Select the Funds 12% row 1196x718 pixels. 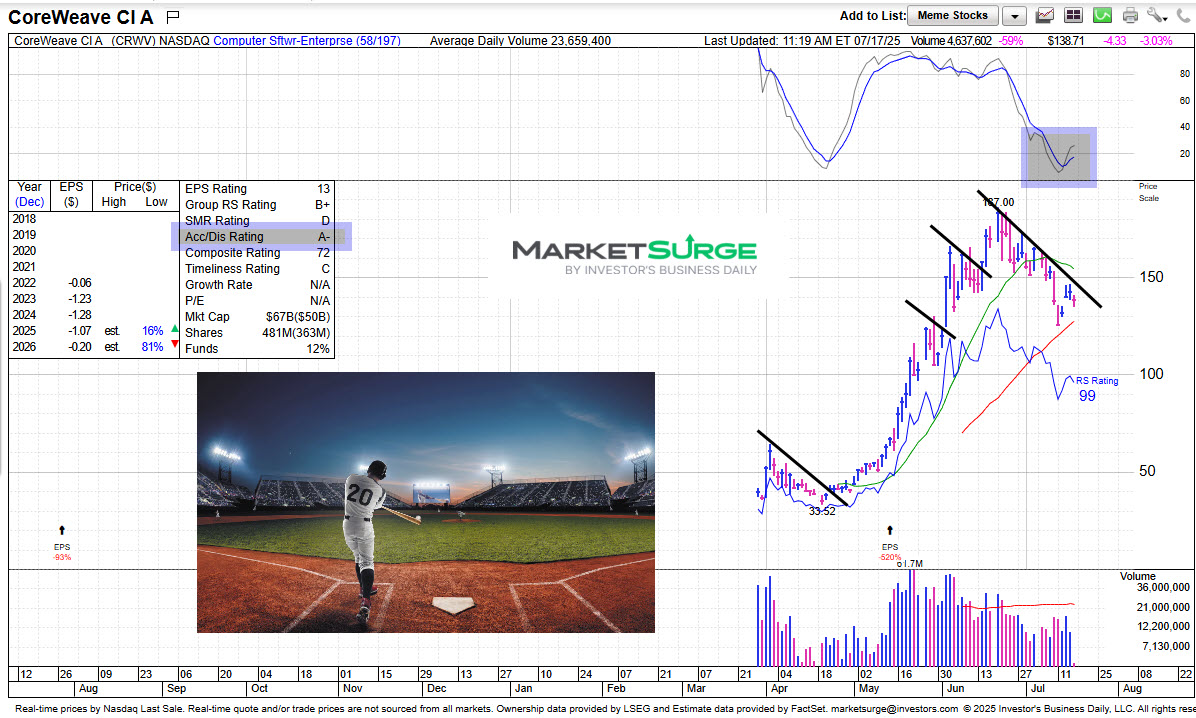[x=257, y=349]
